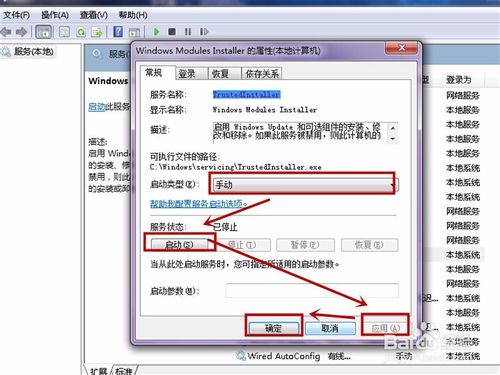Click the Export list toolbar icon

coord(97,32)
